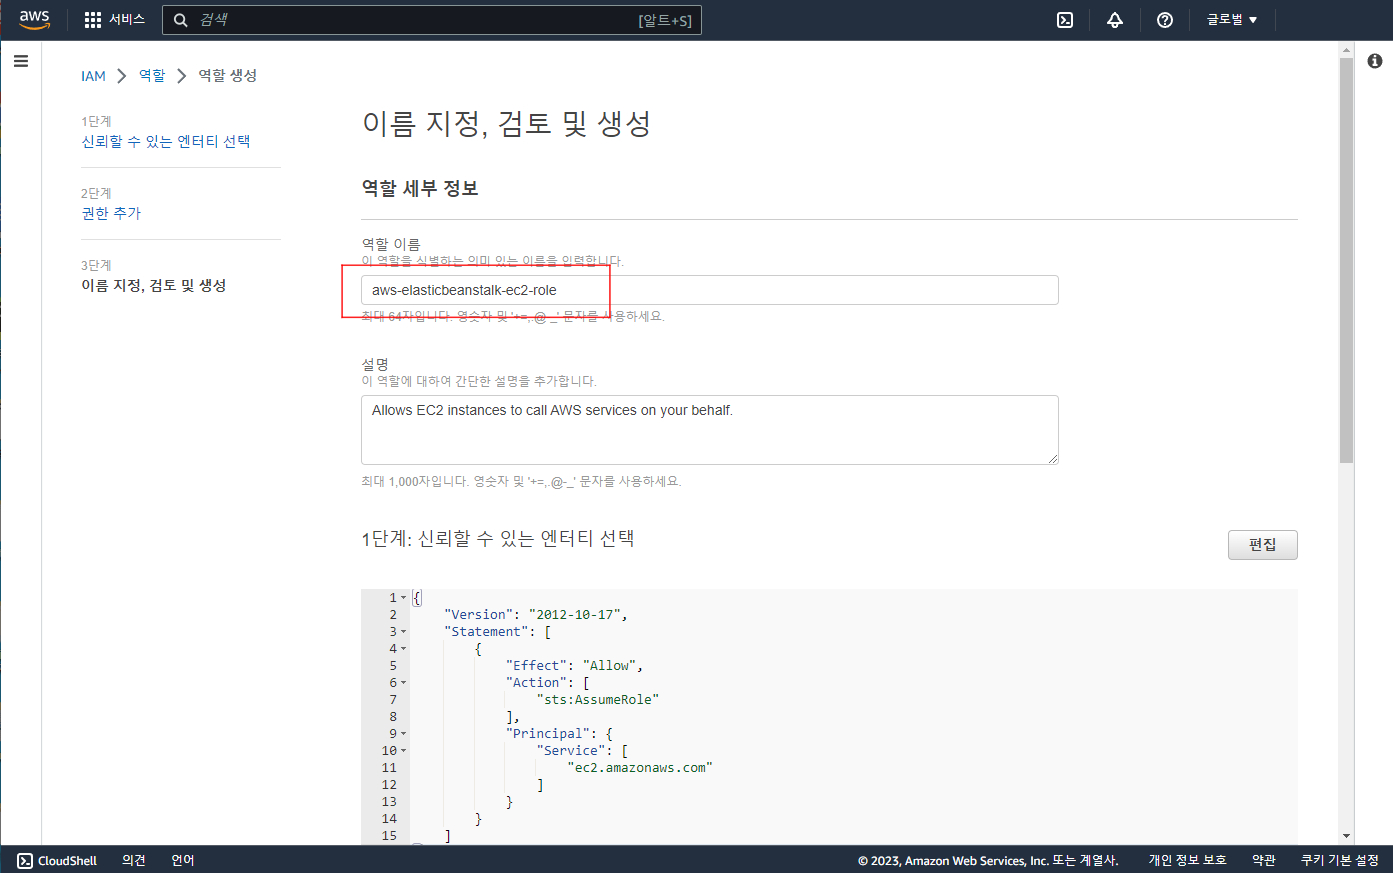
Task: Click the 편집 button for step 1
Action: 1262,545
